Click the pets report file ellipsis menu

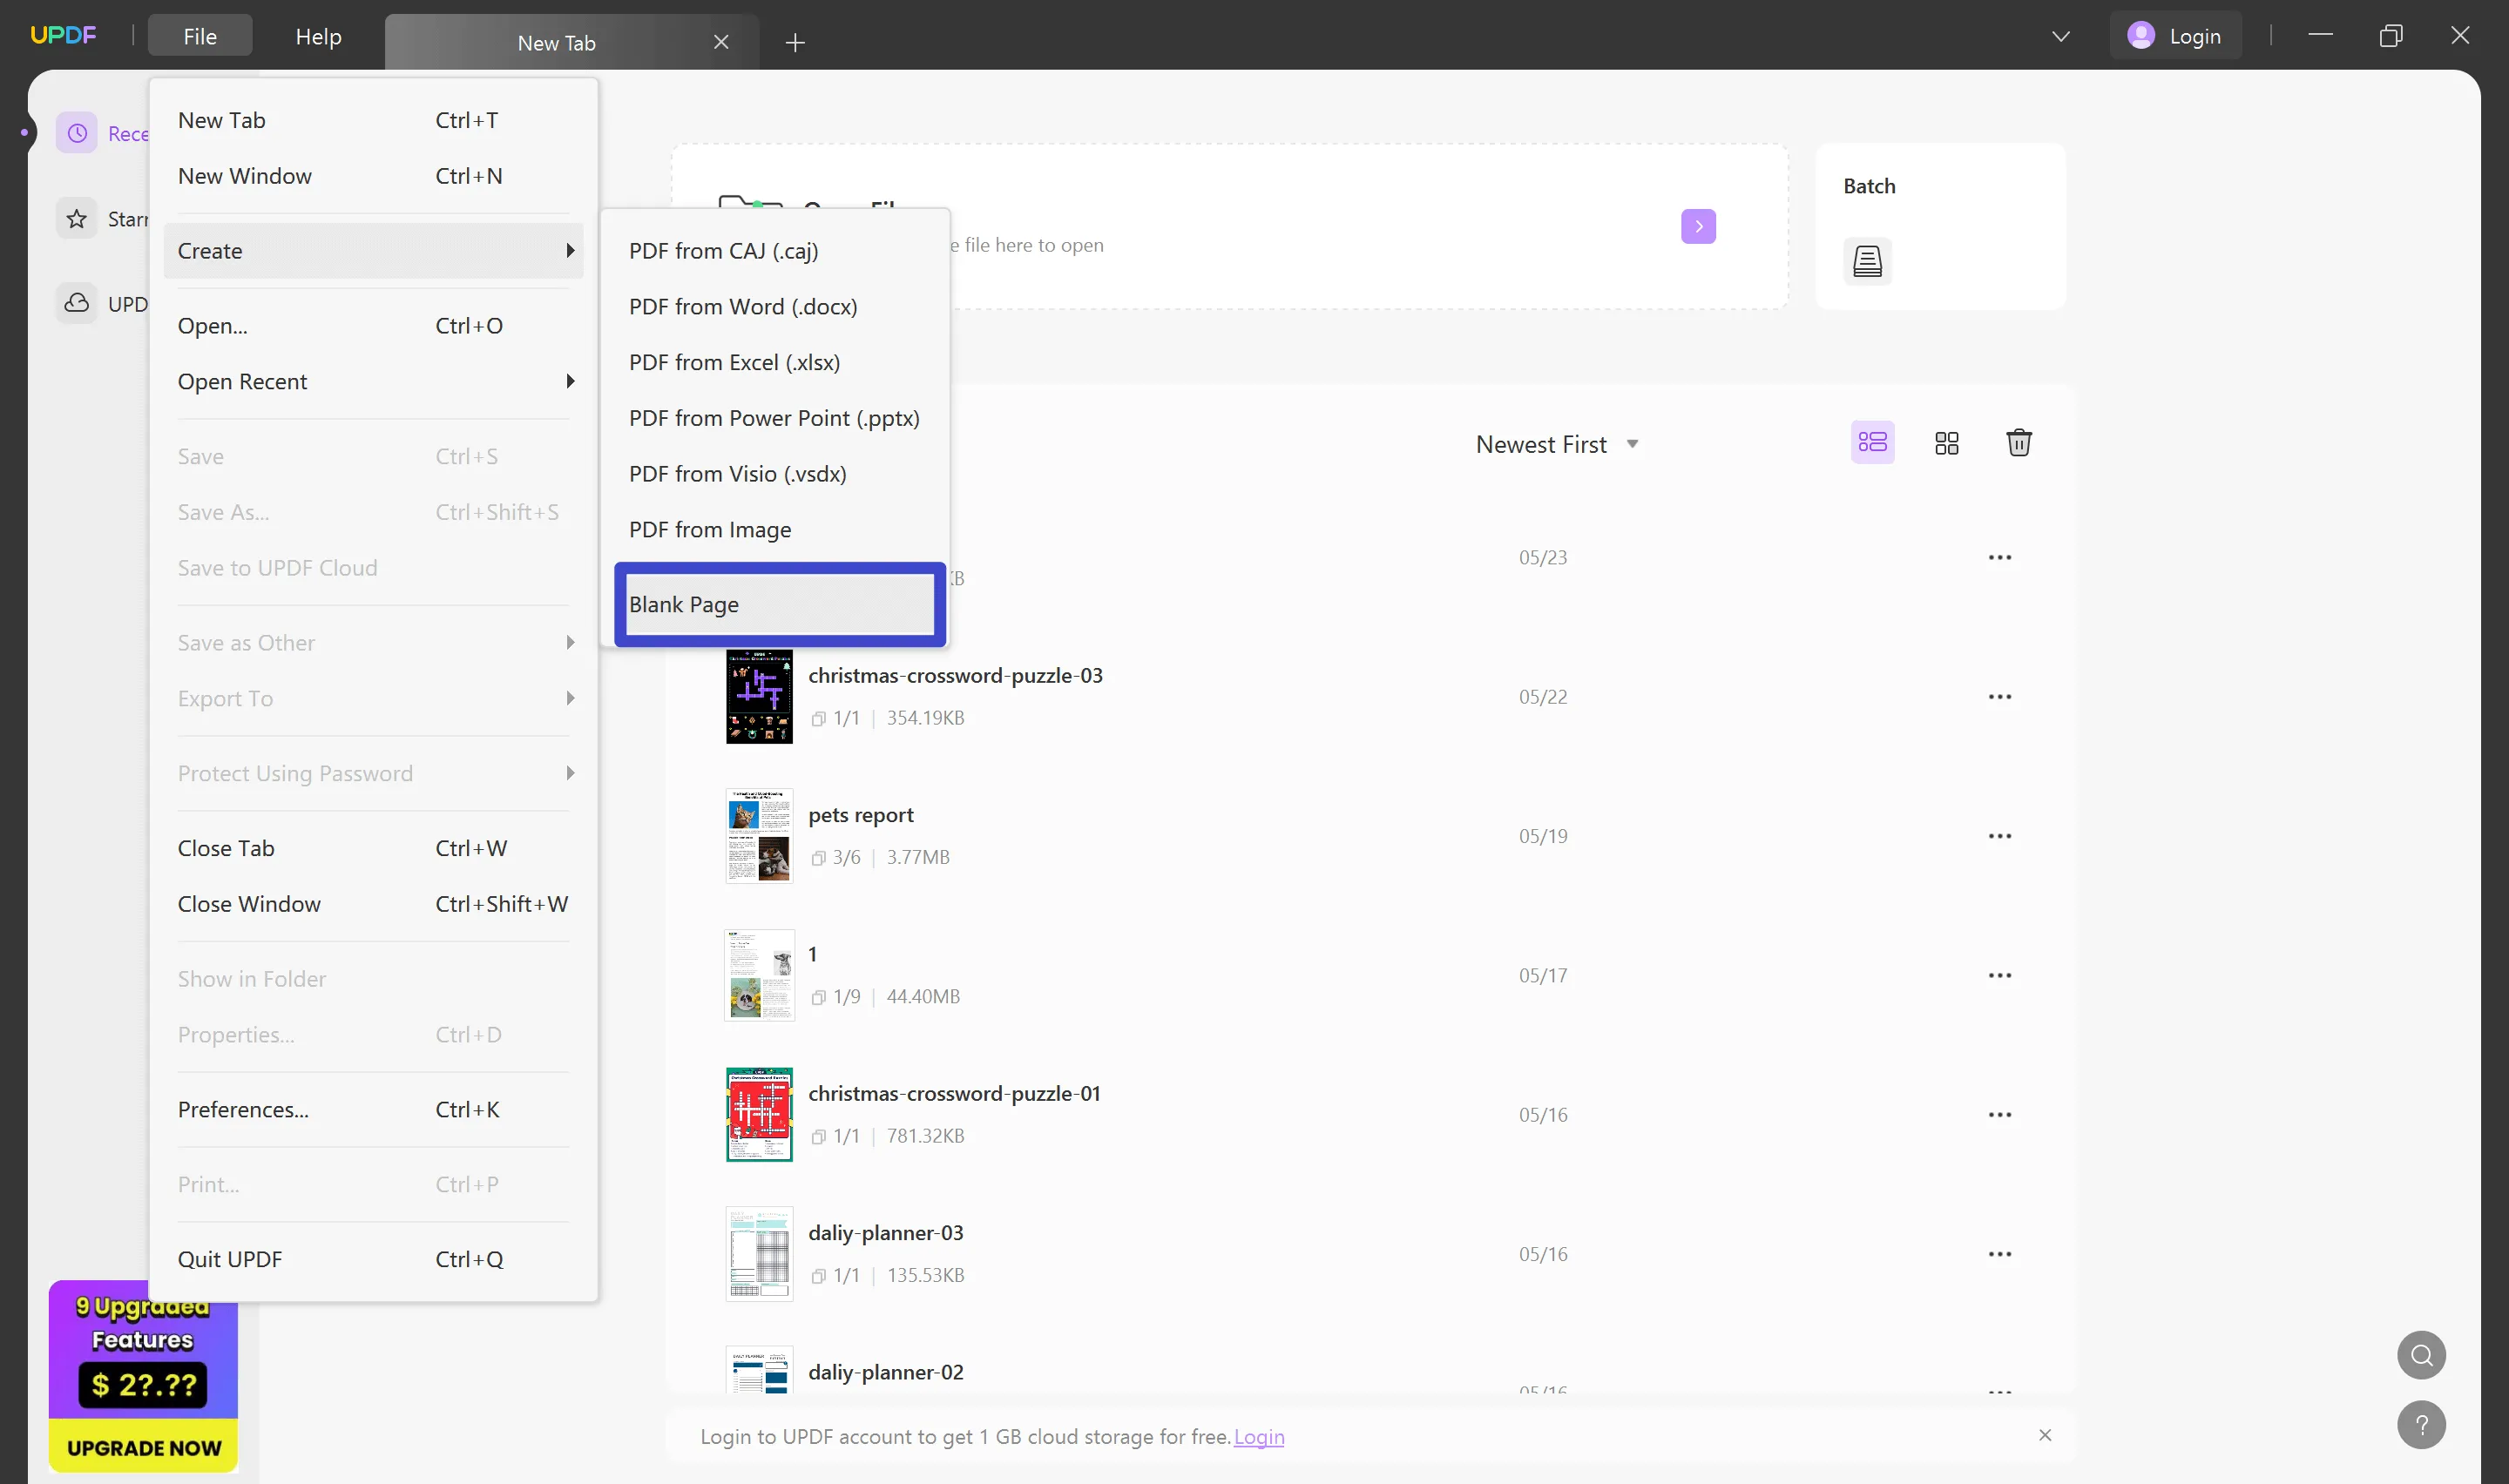coord(1998,833)
